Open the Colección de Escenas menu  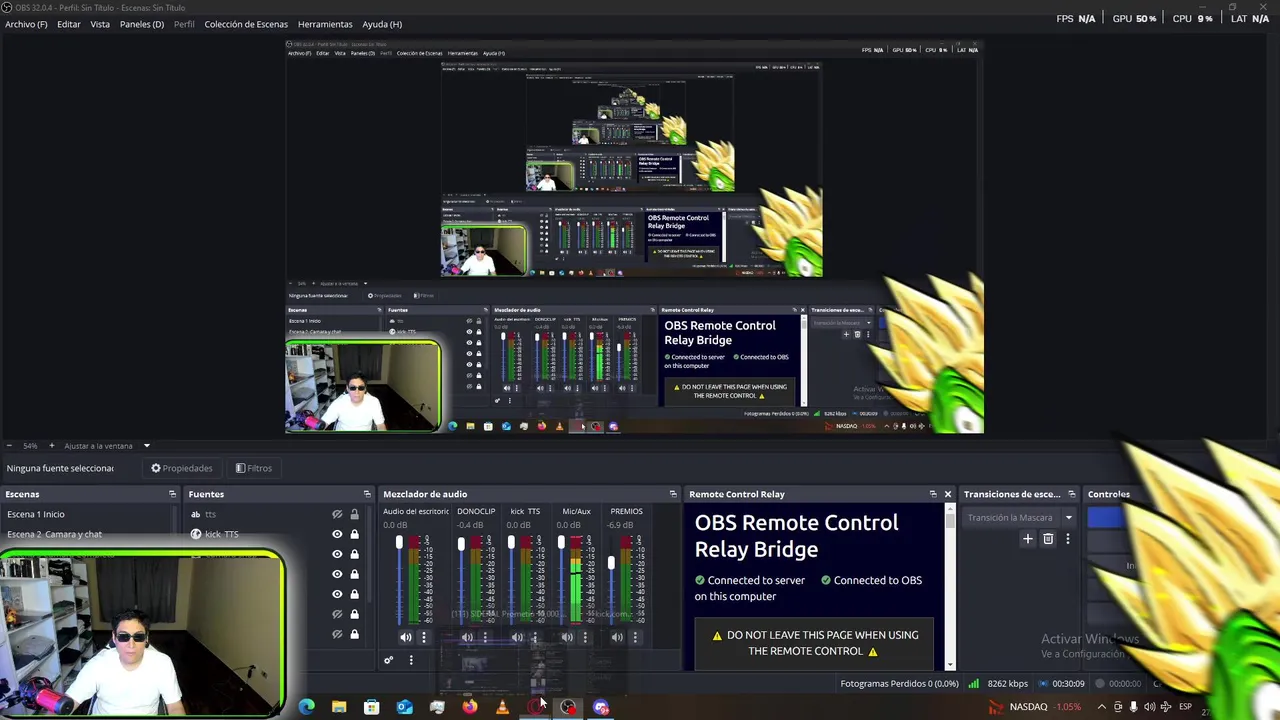pyautogui.click(x=246, y=24)
